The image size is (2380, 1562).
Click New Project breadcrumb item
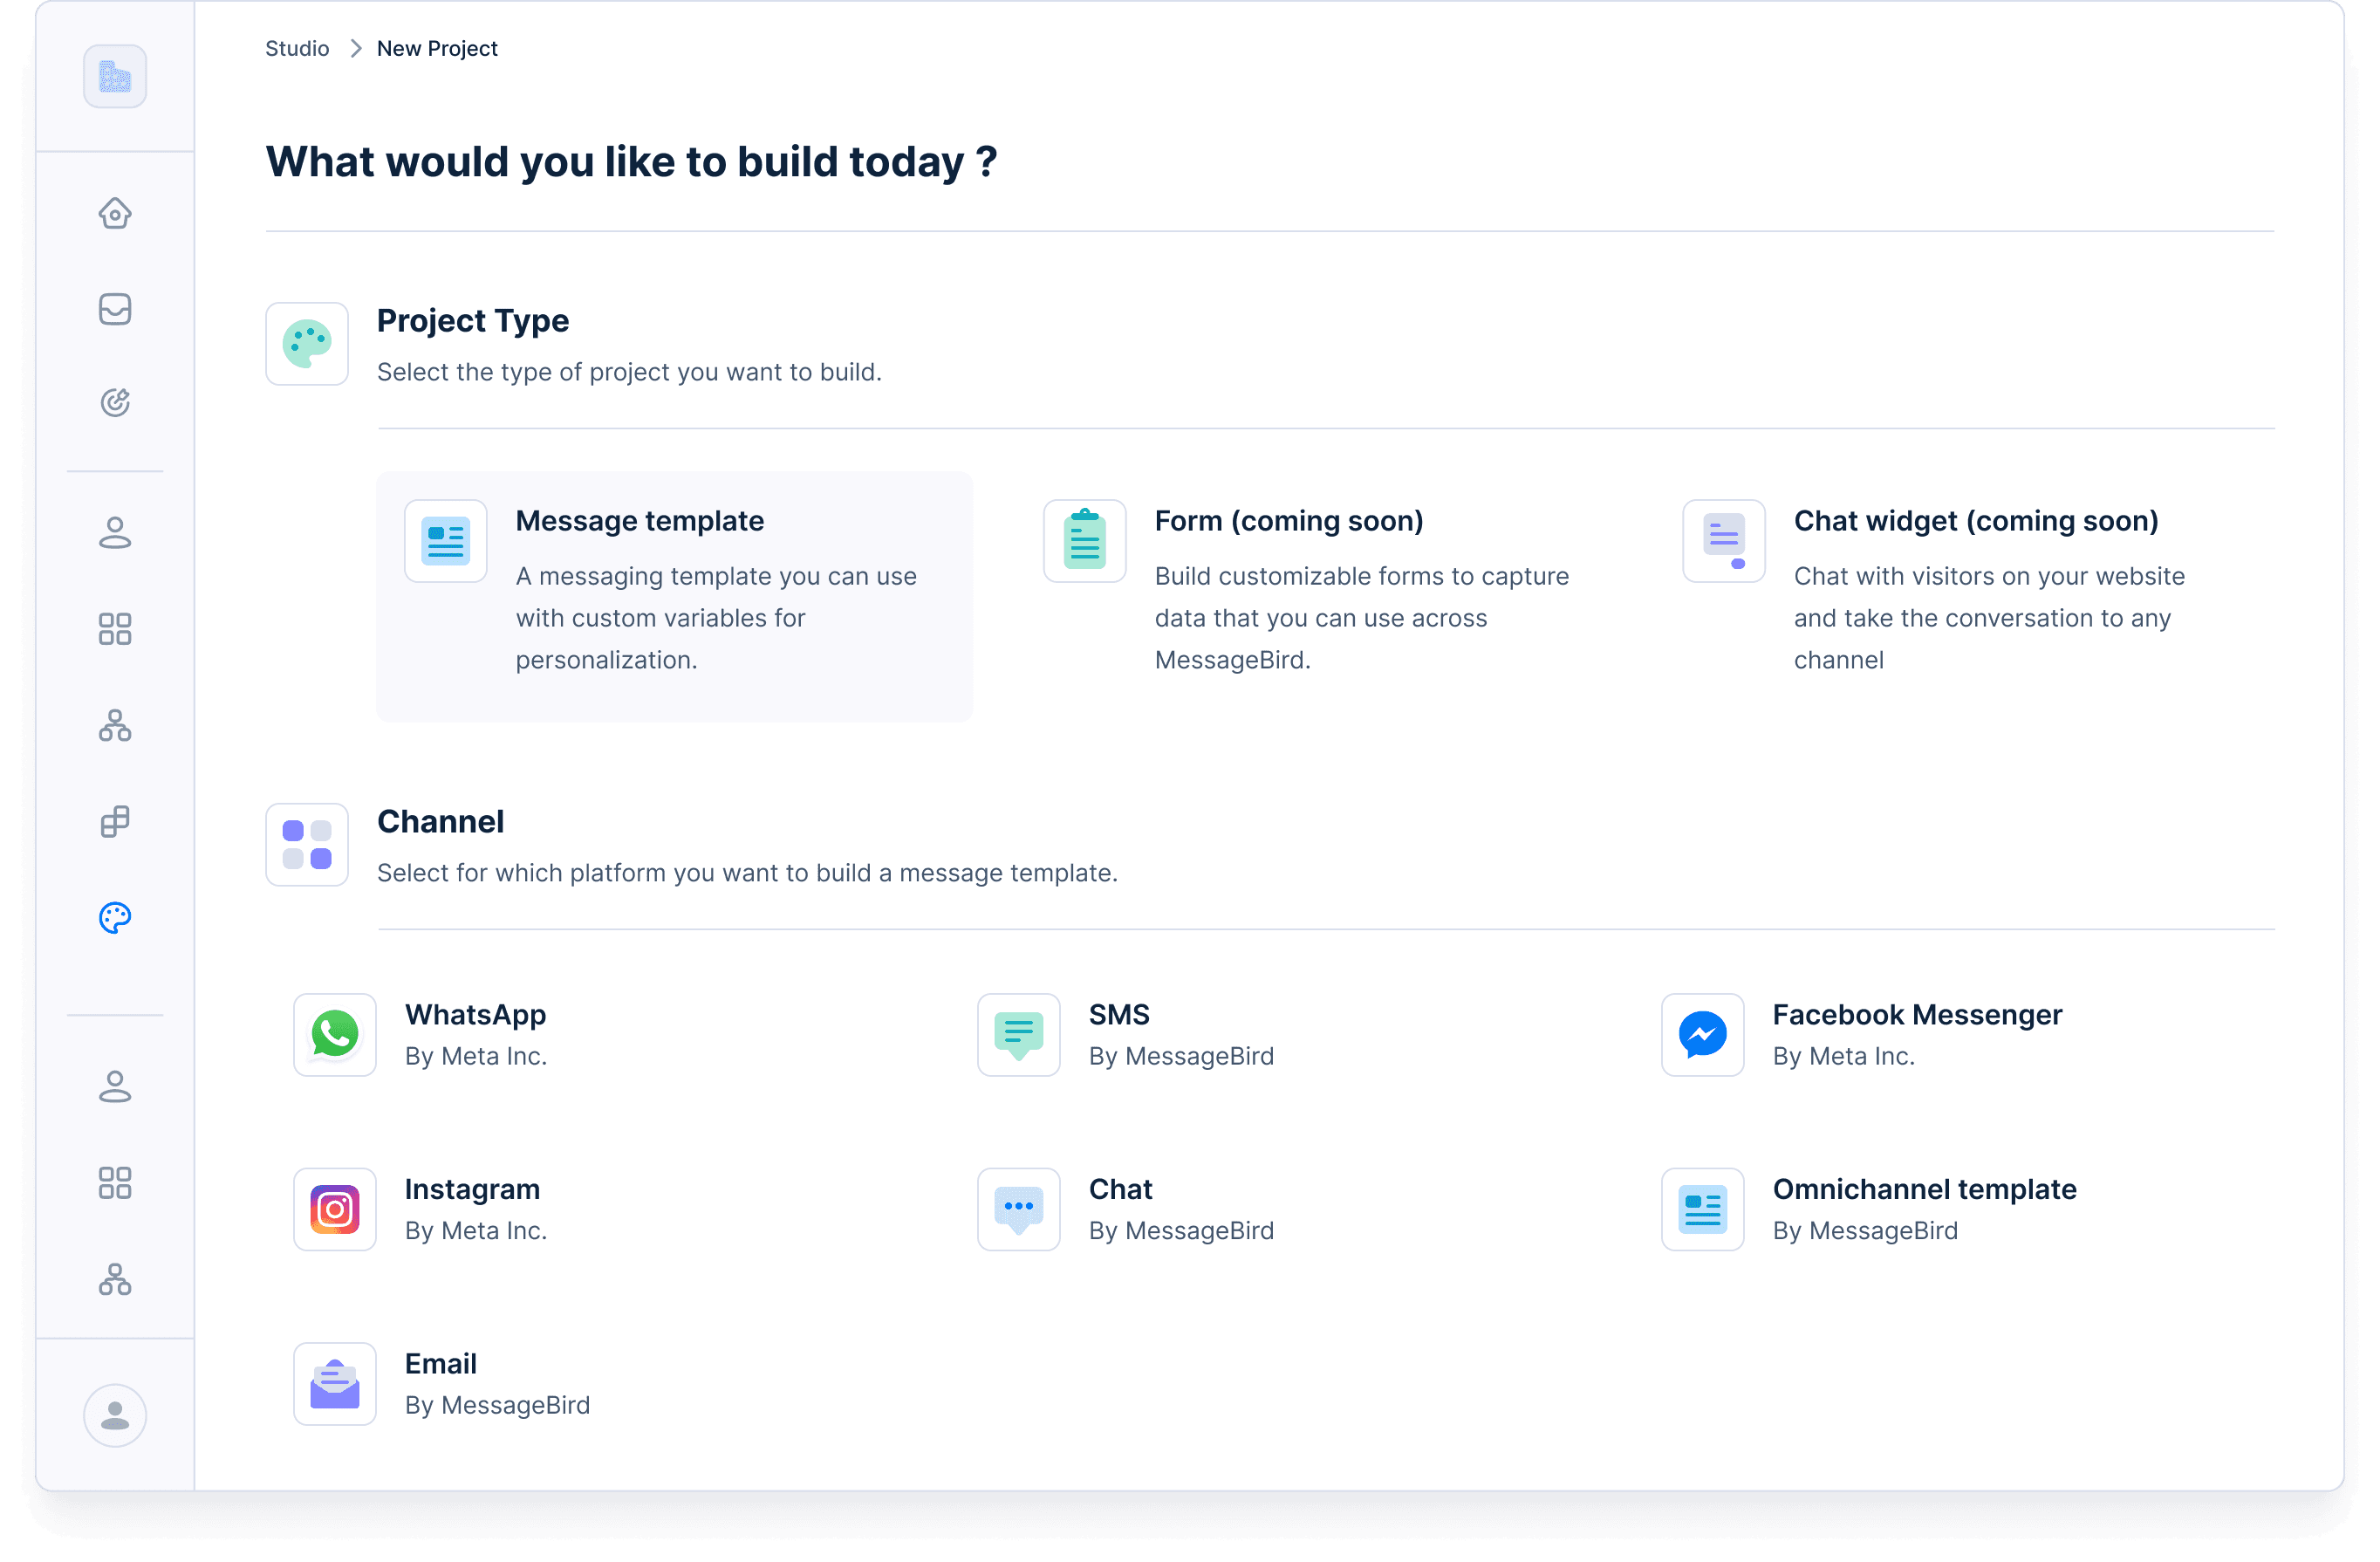pos(437,48)
